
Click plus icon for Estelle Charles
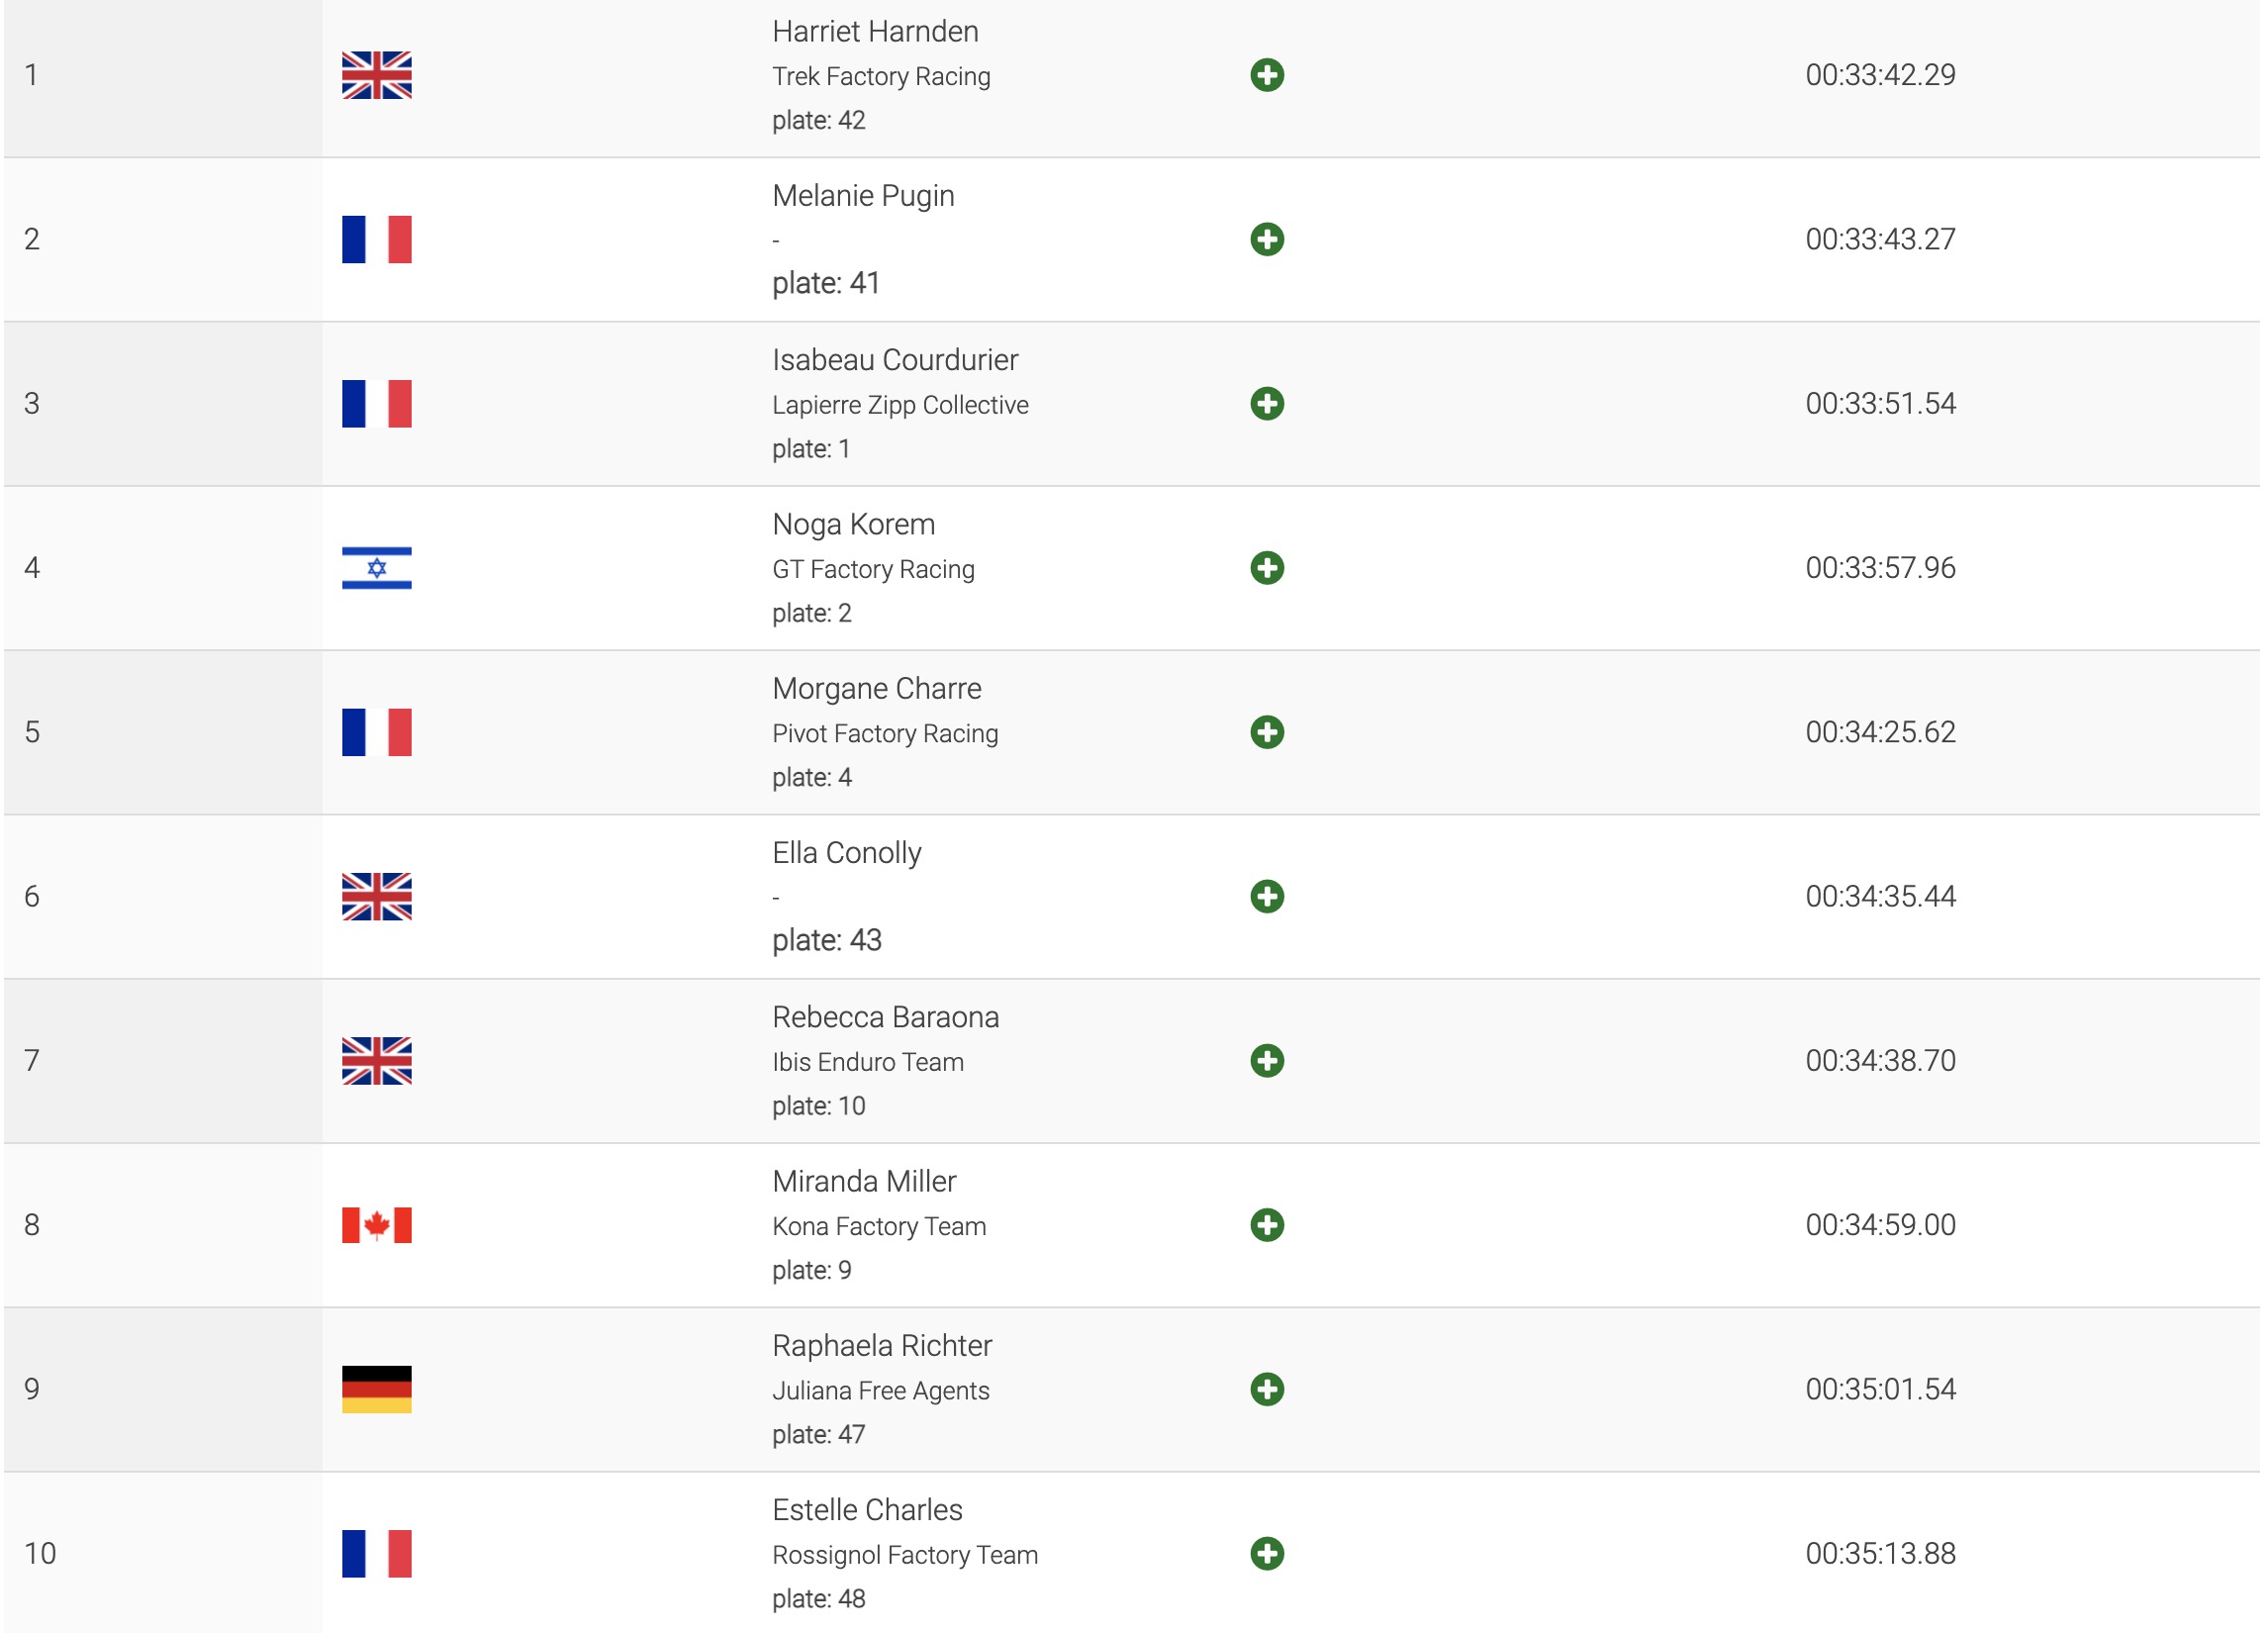point(1266,1553)
